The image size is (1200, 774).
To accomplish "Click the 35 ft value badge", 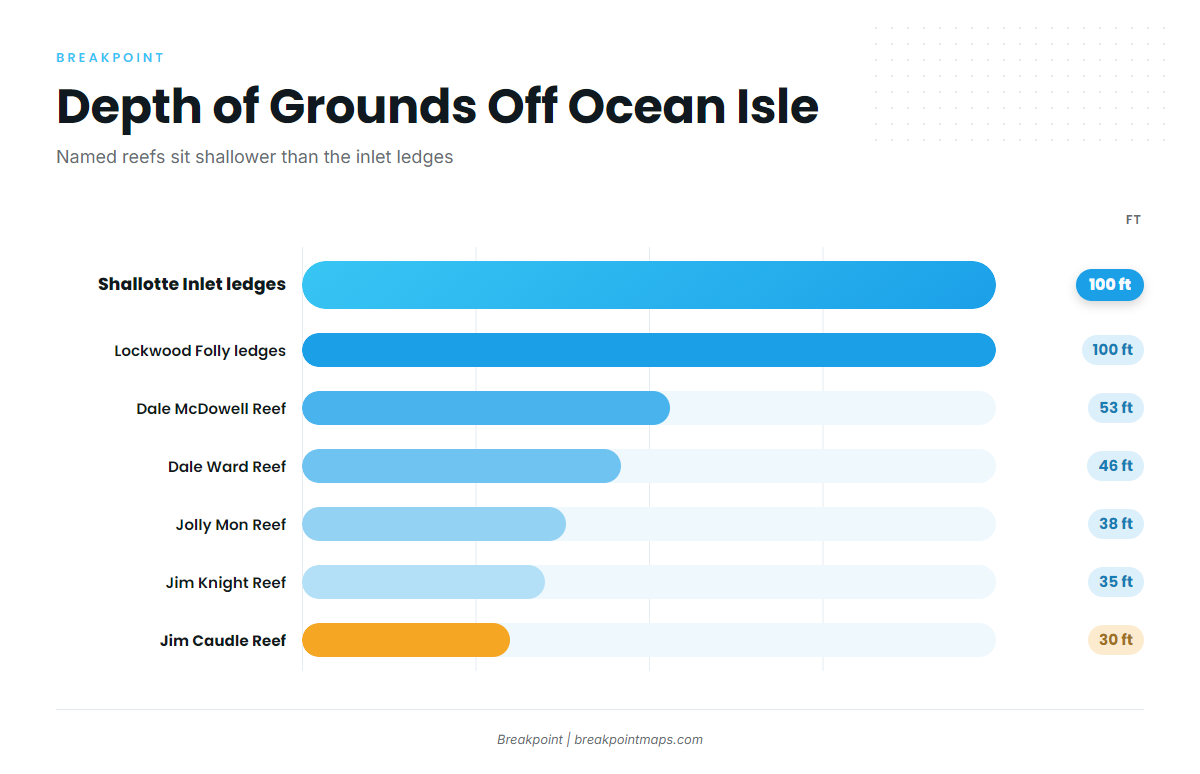I will [x=1116, y=582].
